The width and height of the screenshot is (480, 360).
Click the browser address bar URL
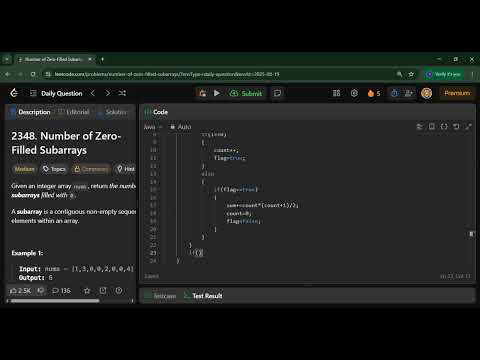(x=167, y=74)
